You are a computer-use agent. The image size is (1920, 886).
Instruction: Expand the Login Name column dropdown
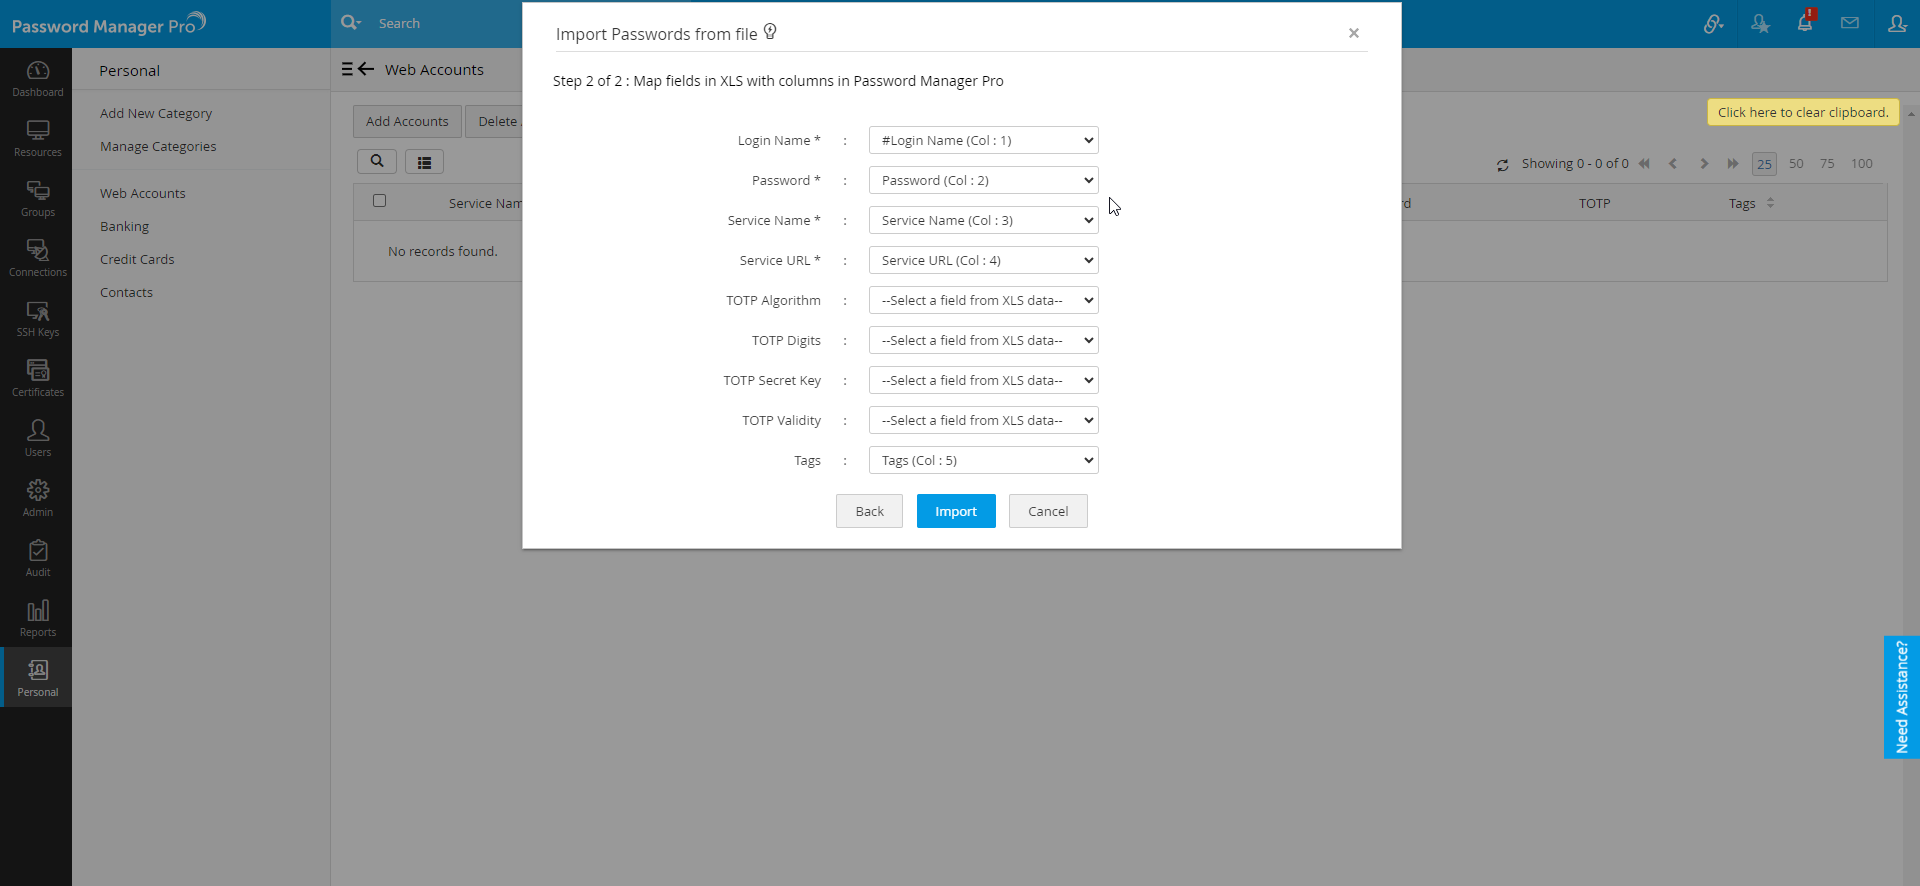pyautogui.click(x=983, y=140)
